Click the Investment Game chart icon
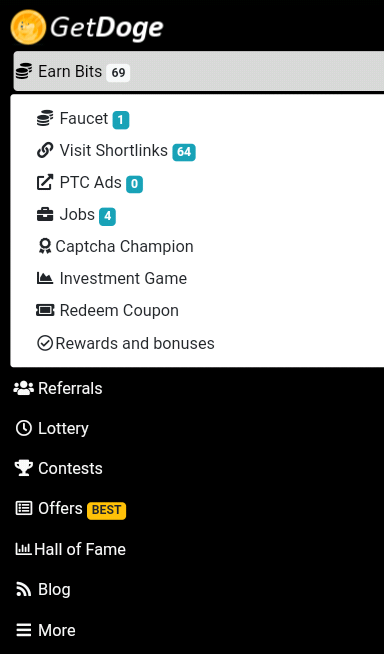The height and width of the screenshot is (654, 384). (x=45, y=278)
